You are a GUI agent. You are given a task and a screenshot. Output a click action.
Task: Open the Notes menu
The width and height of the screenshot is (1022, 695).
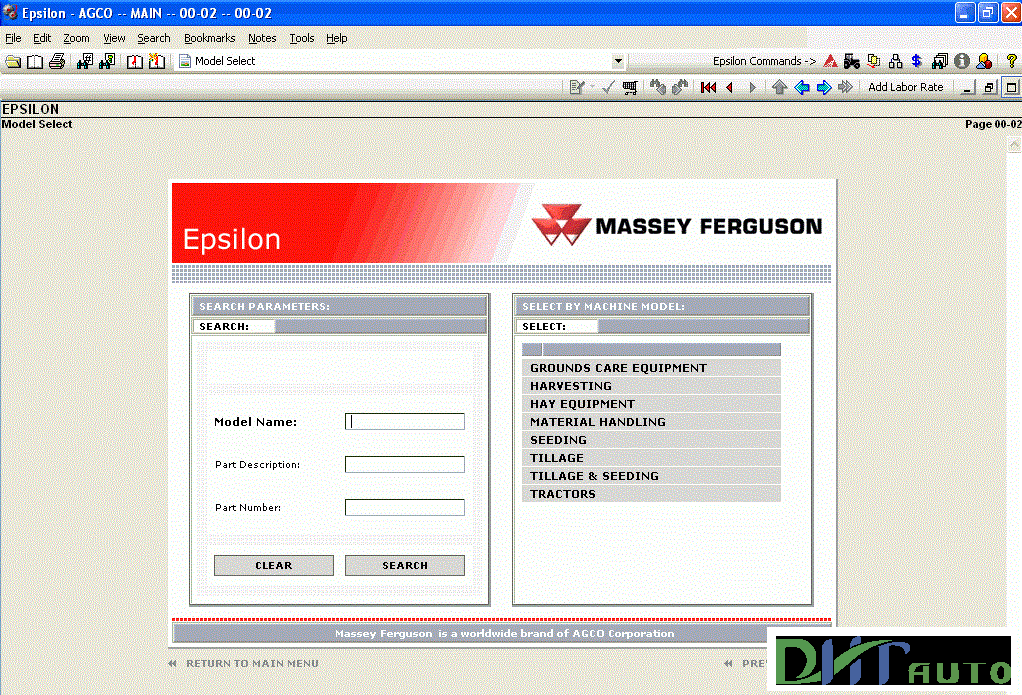tap(262, 38)
